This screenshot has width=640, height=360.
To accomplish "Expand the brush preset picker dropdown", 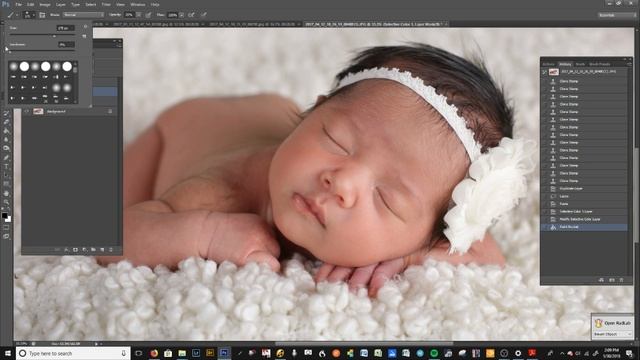I will (33, 15).
